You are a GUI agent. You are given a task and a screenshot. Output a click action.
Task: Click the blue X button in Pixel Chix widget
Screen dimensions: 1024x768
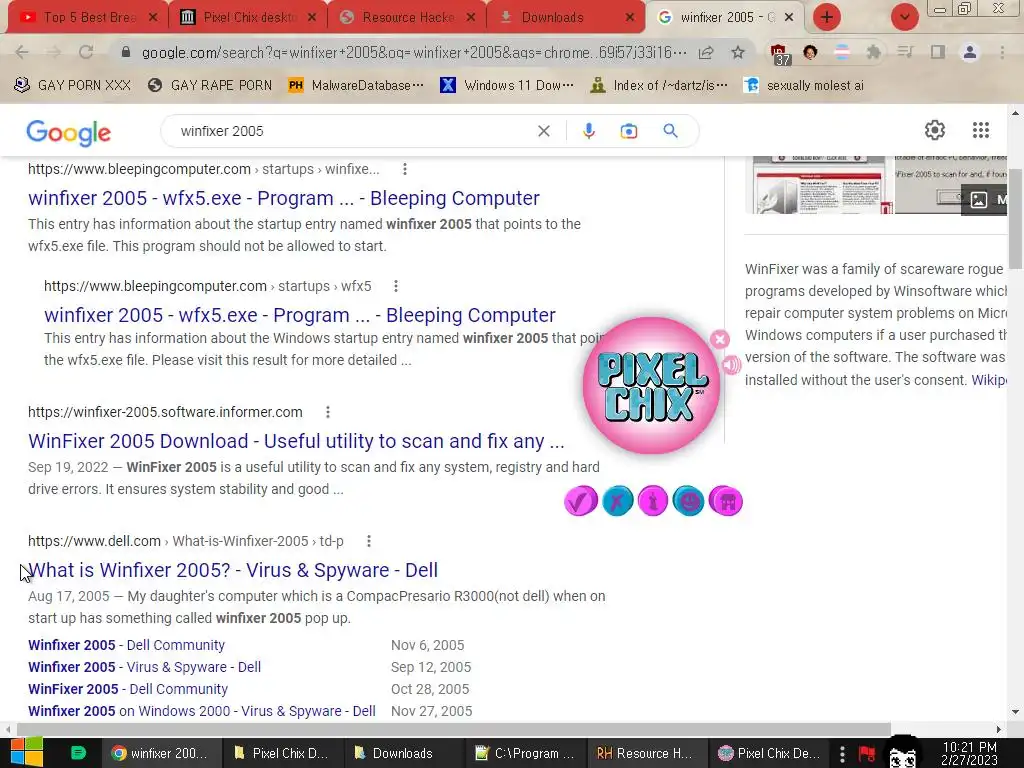[x=617, y=501]
